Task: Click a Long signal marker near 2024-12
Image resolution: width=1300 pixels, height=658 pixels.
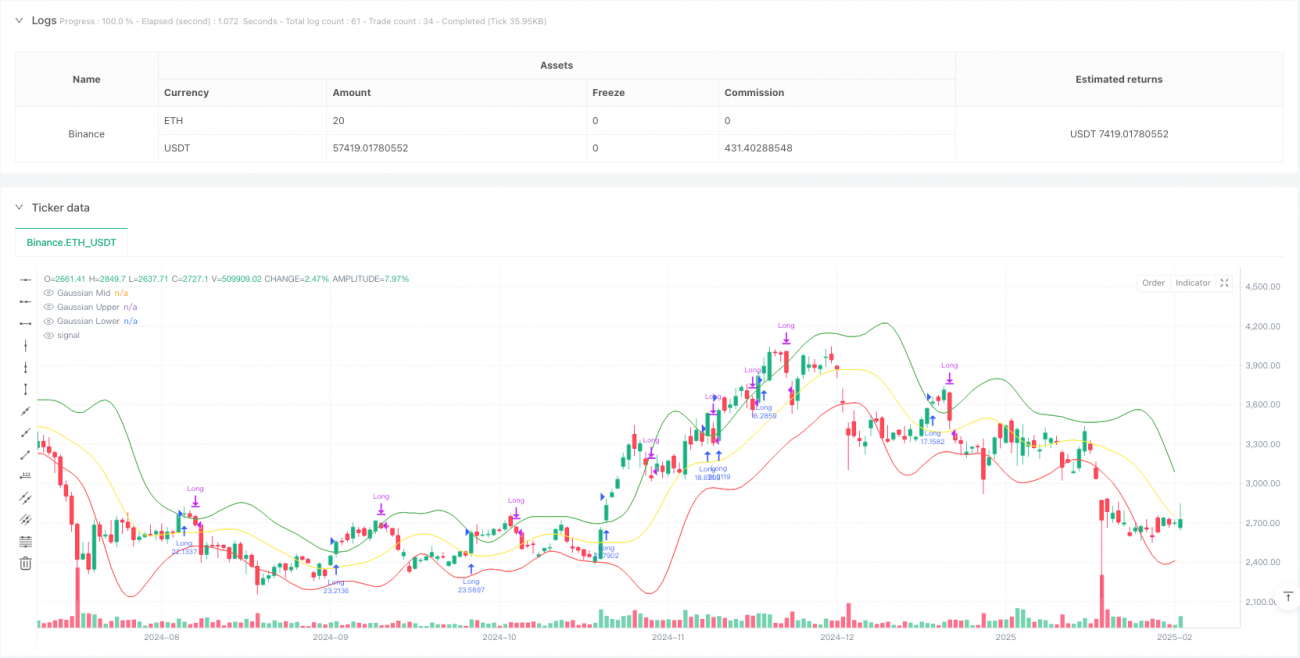Action: pos(786,330)
